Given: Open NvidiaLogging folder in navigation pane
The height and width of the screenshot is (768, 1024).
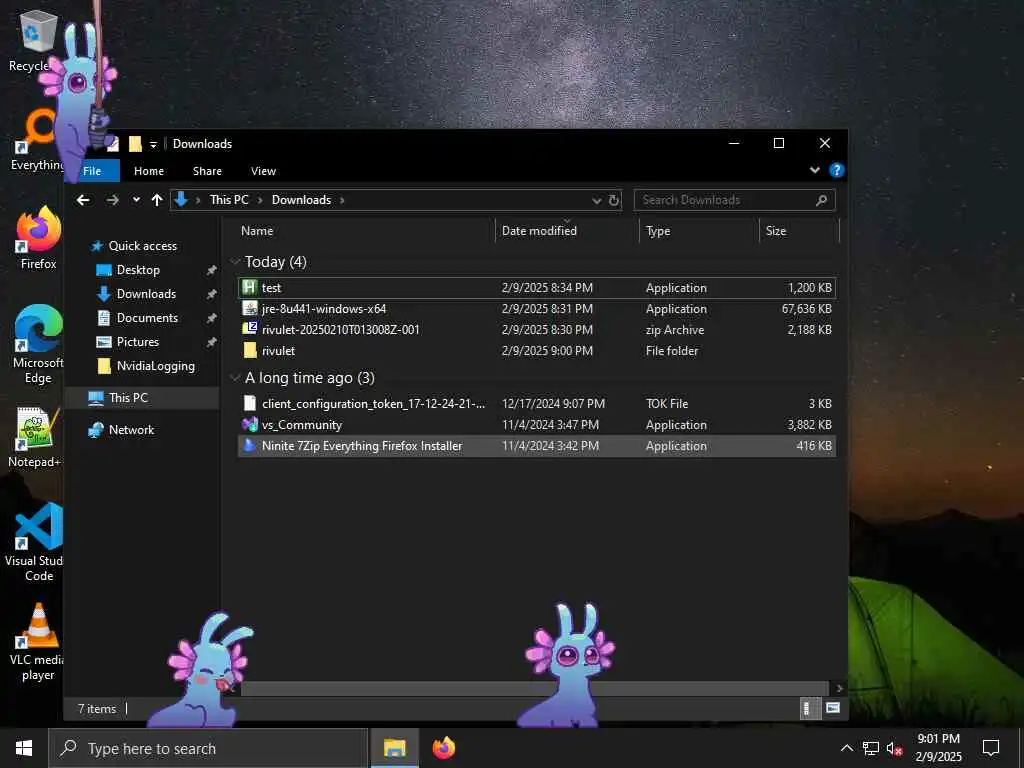Looking at the screenshot, I should [155, 366].
